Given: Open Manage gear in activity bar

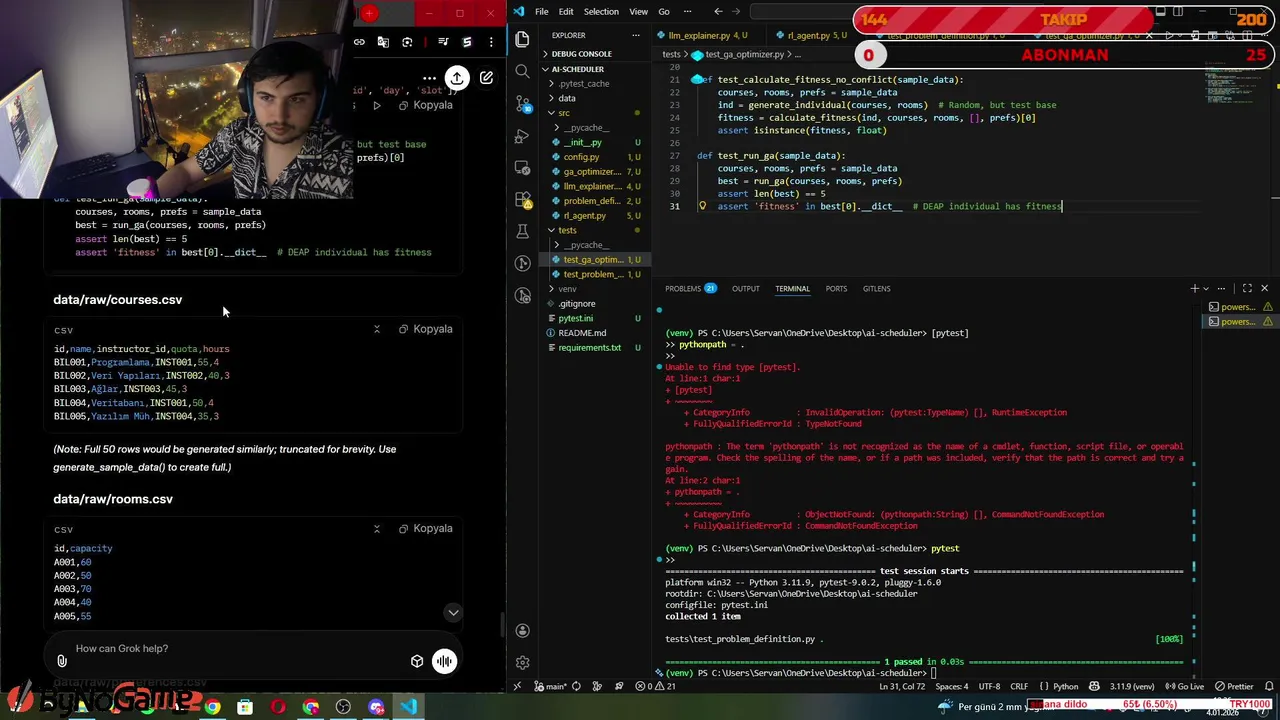Looking at the screenshot, I should 522,662.
